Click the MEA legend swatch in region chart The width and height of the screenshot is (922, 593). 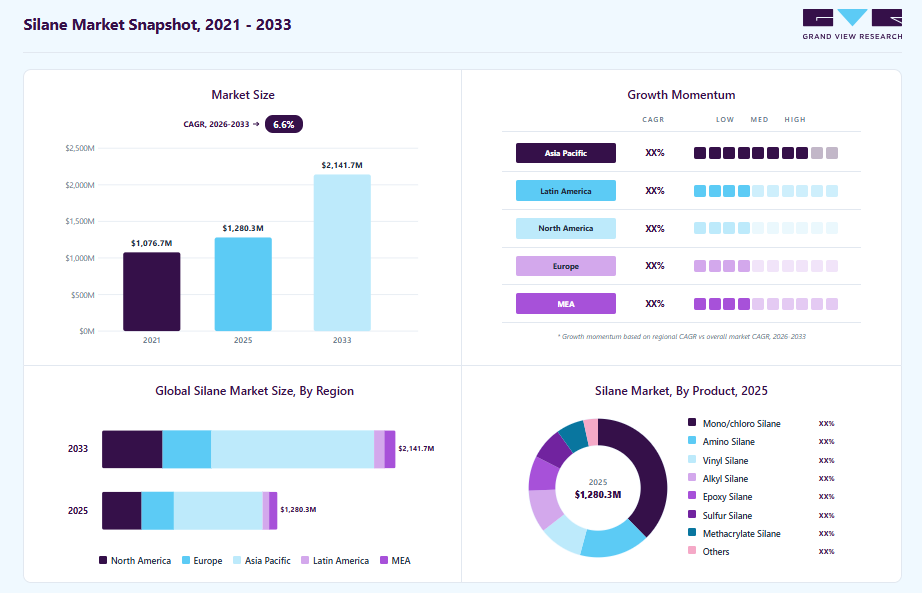coord(384,560)
